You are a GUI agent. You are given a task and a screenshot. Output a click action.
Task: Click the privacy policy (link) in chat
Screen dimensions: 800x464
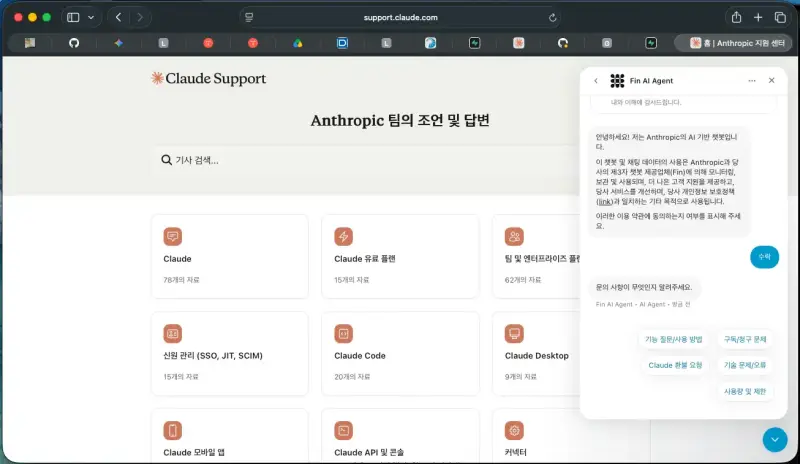(604, 202)
